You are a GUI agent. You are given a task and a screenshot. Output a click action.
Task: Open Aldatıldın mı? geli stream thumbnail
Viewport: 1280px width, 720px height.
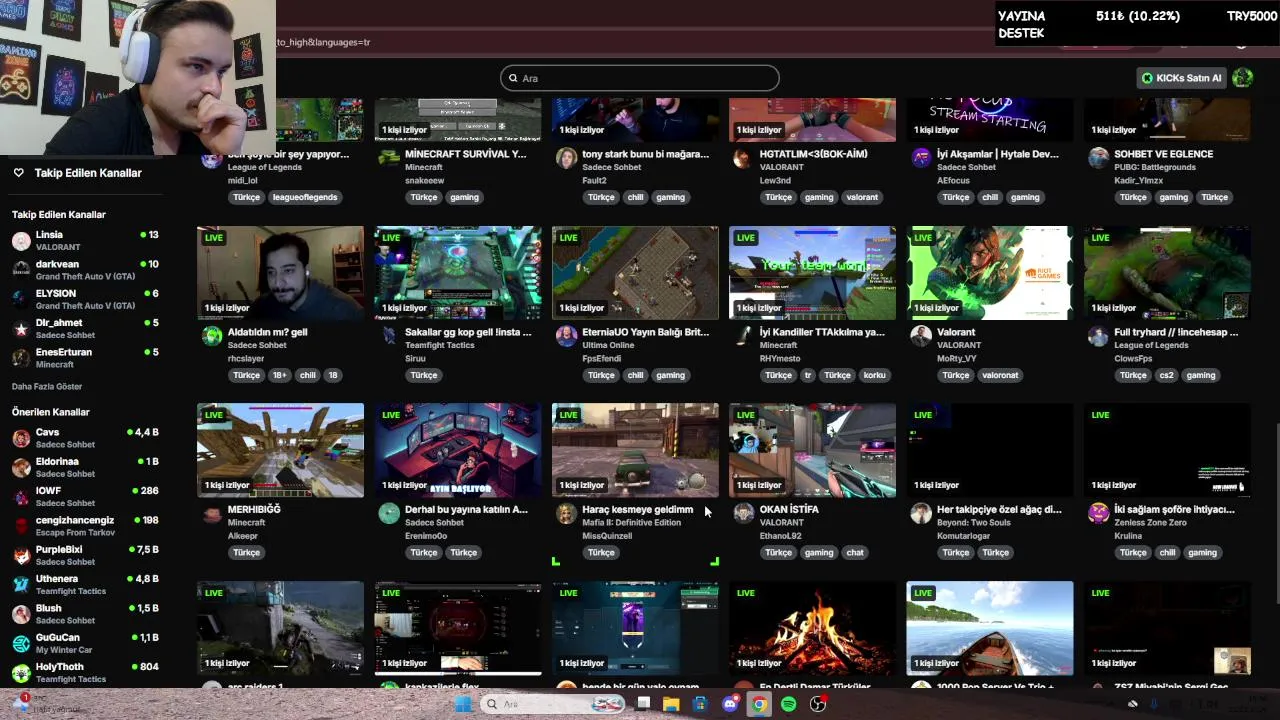click(x=280, y=273)
